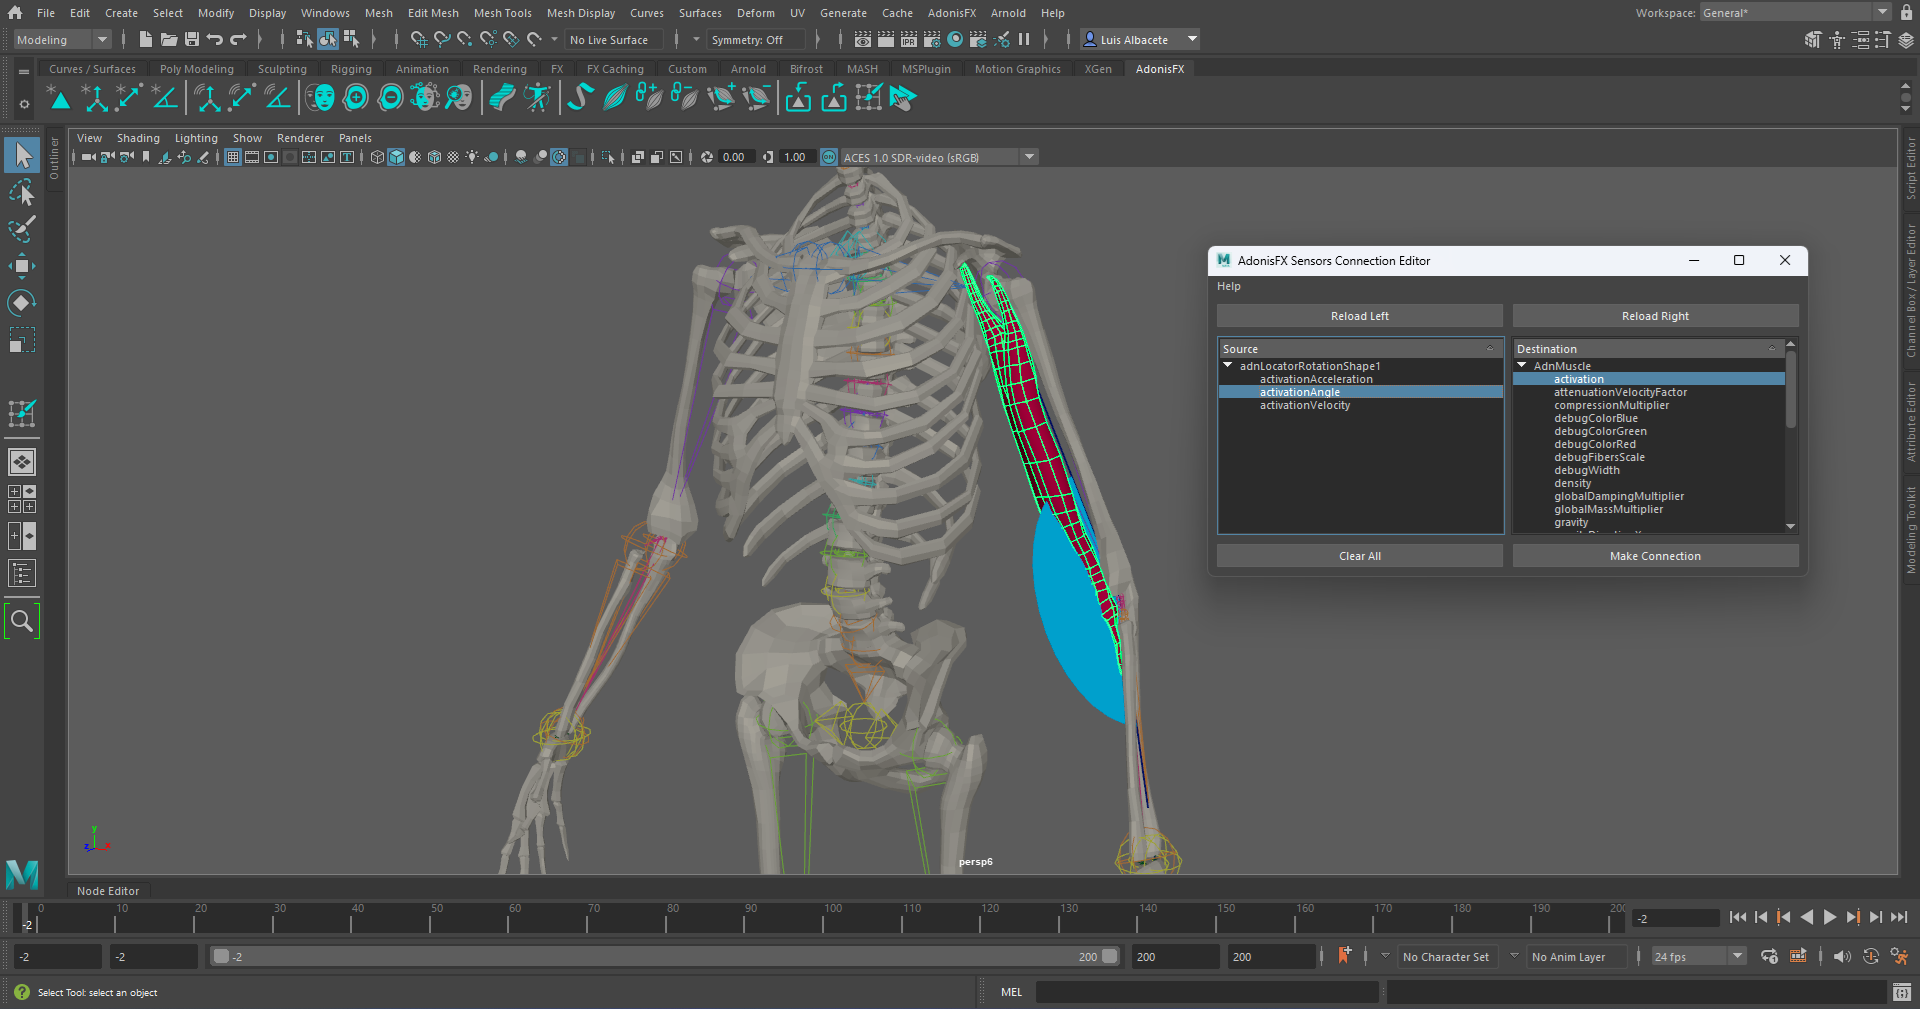Activate the Move tool in toolbox
The height and width of the screenshot is (1009, 1920).
click(x=22, y=266)
